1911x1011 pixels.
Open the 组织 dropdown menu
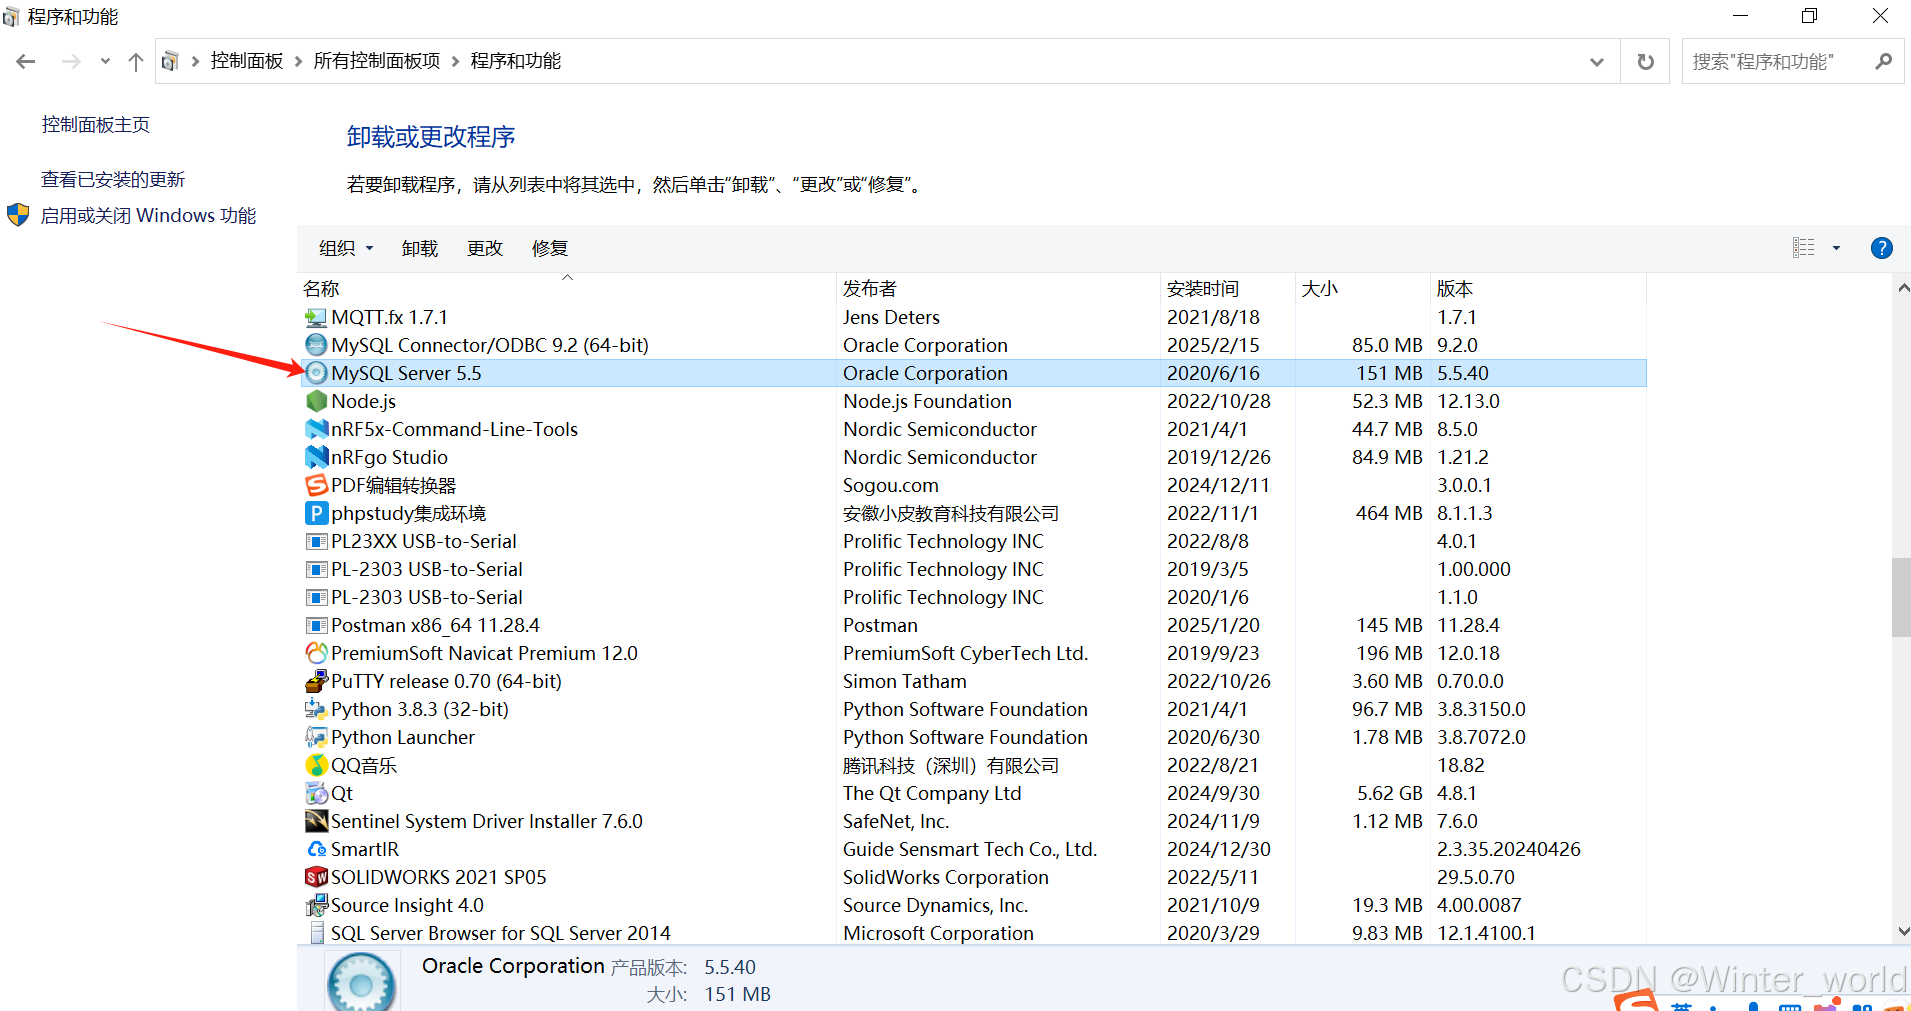click(346, 248)
